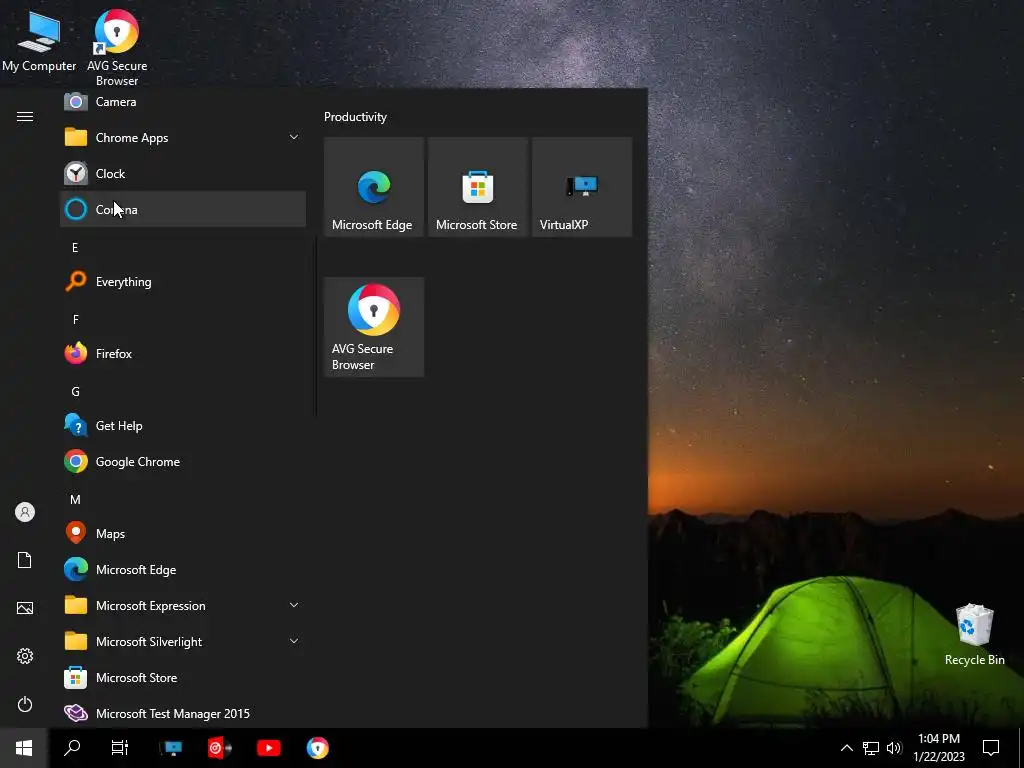
Task: Open the network status tray icon
Action: point(871,748)
